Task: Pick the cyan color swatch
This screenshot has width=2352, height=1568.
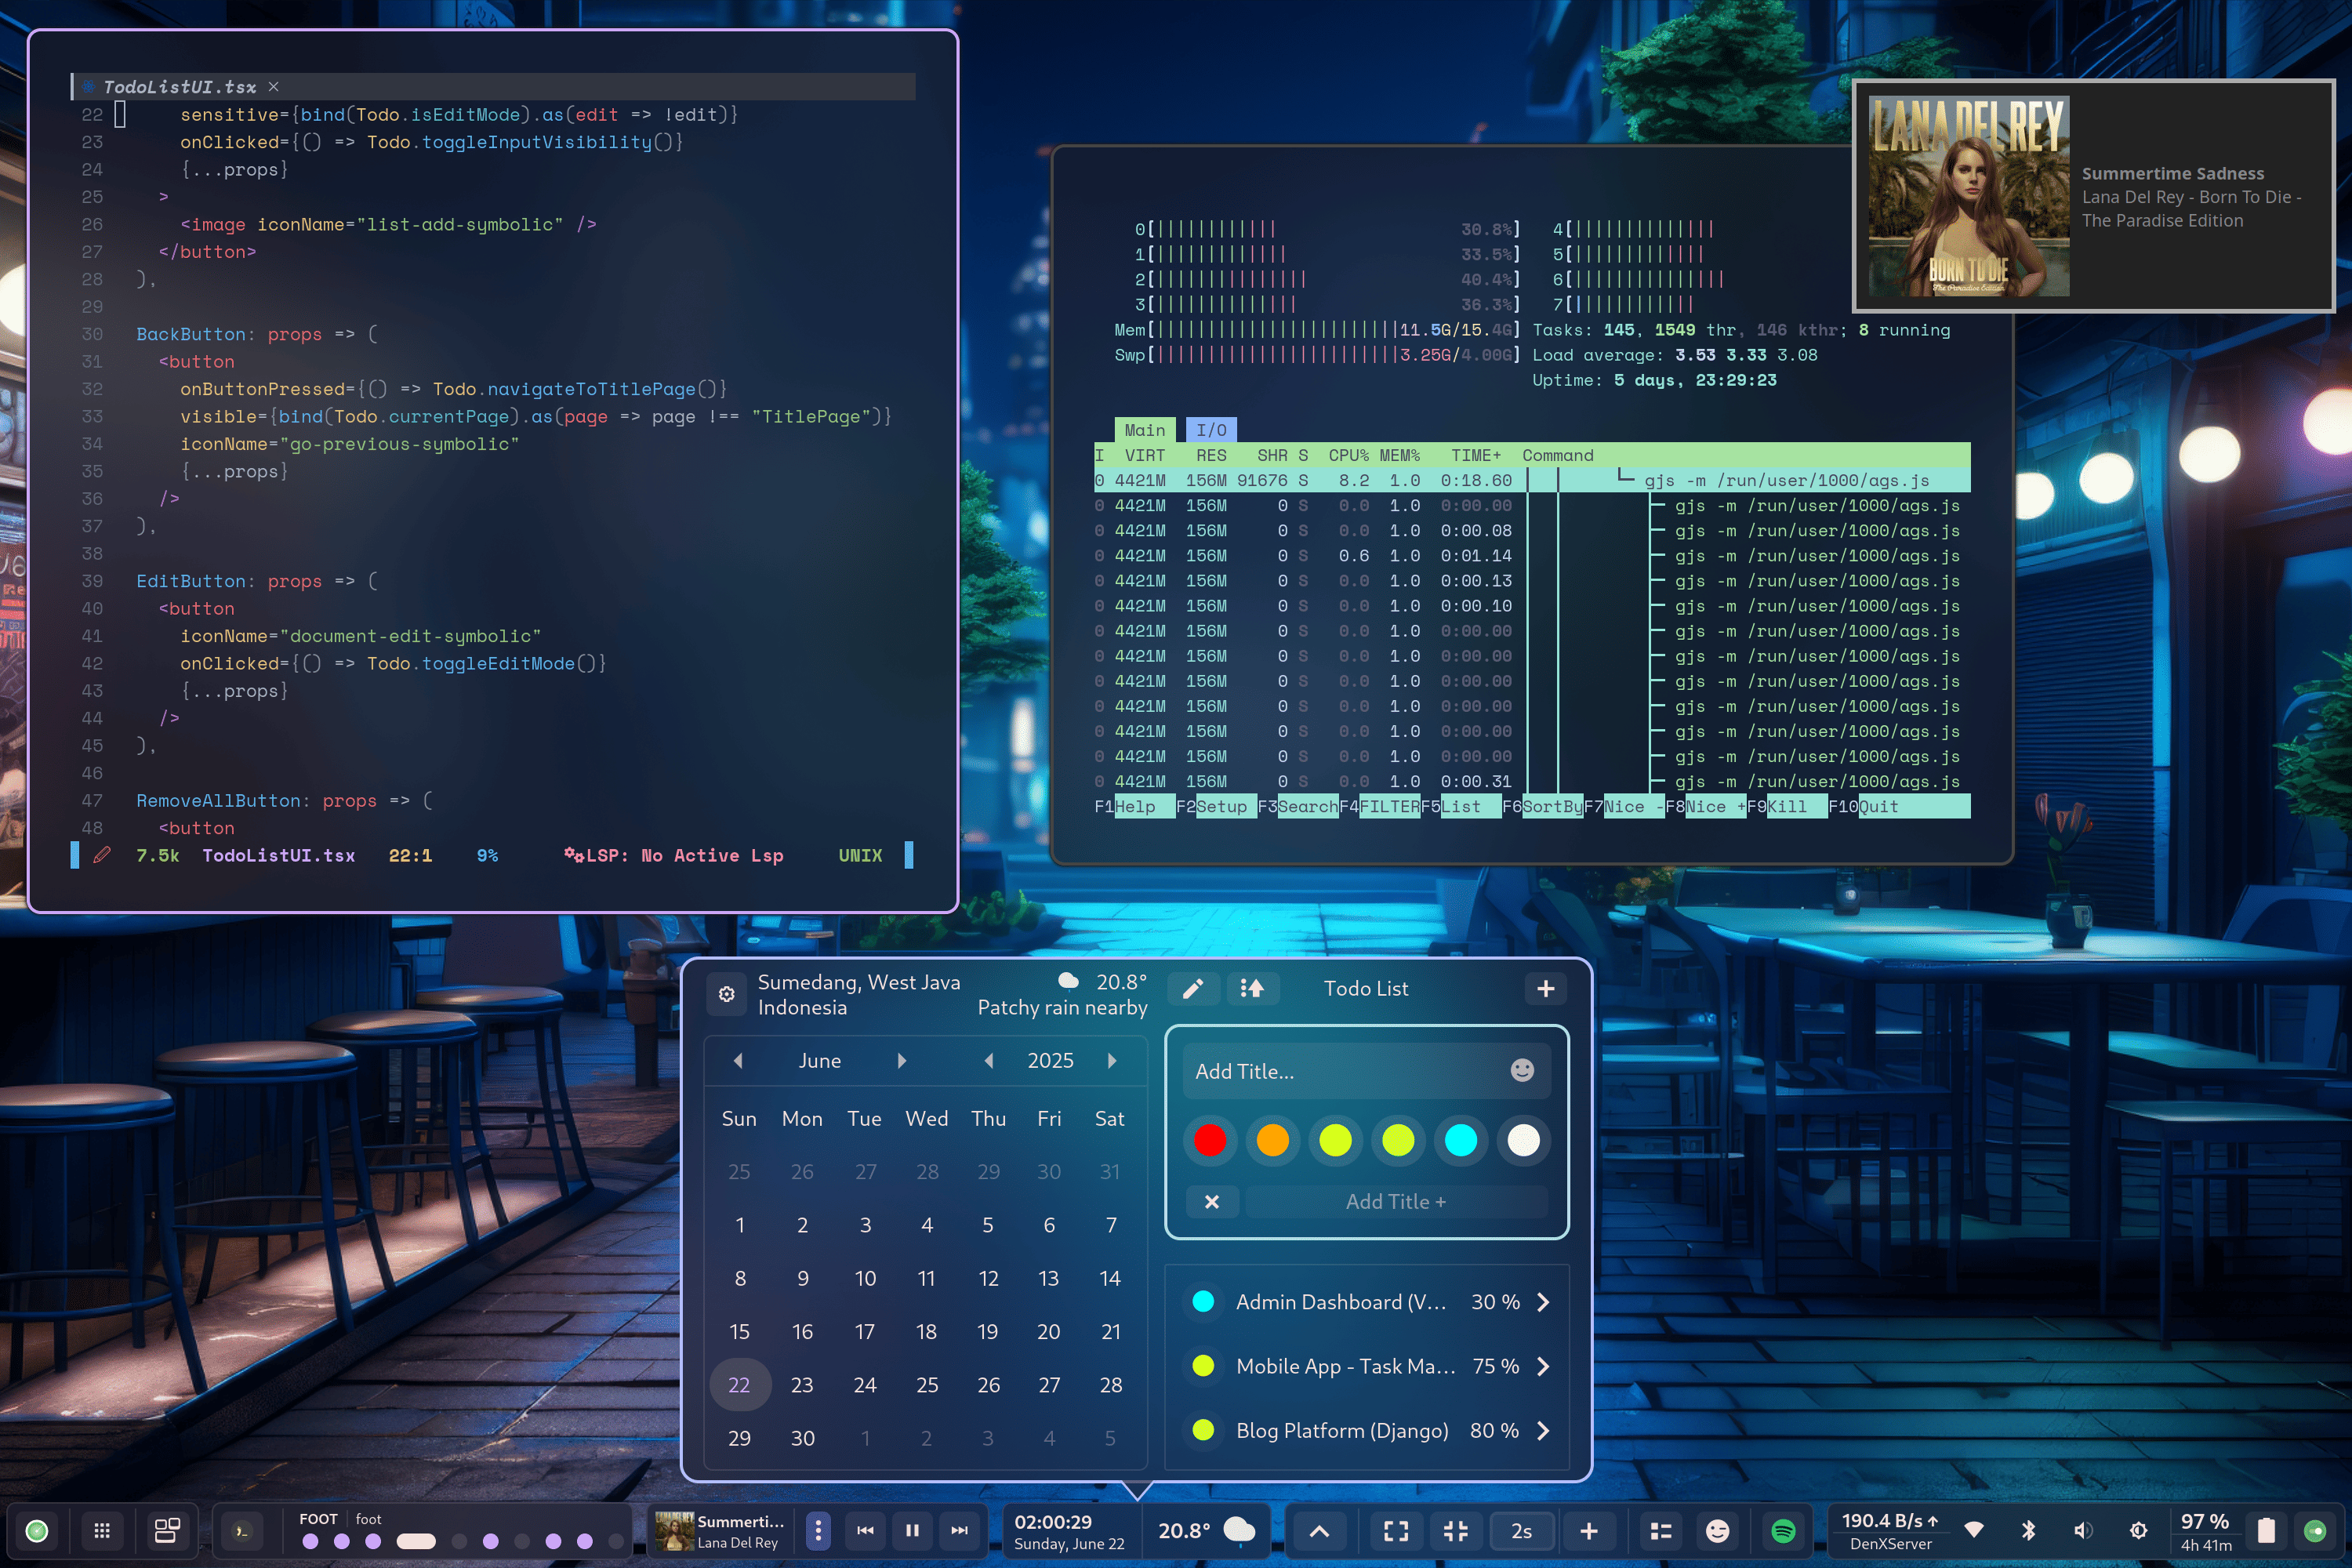Action: coord(1461,1140)
